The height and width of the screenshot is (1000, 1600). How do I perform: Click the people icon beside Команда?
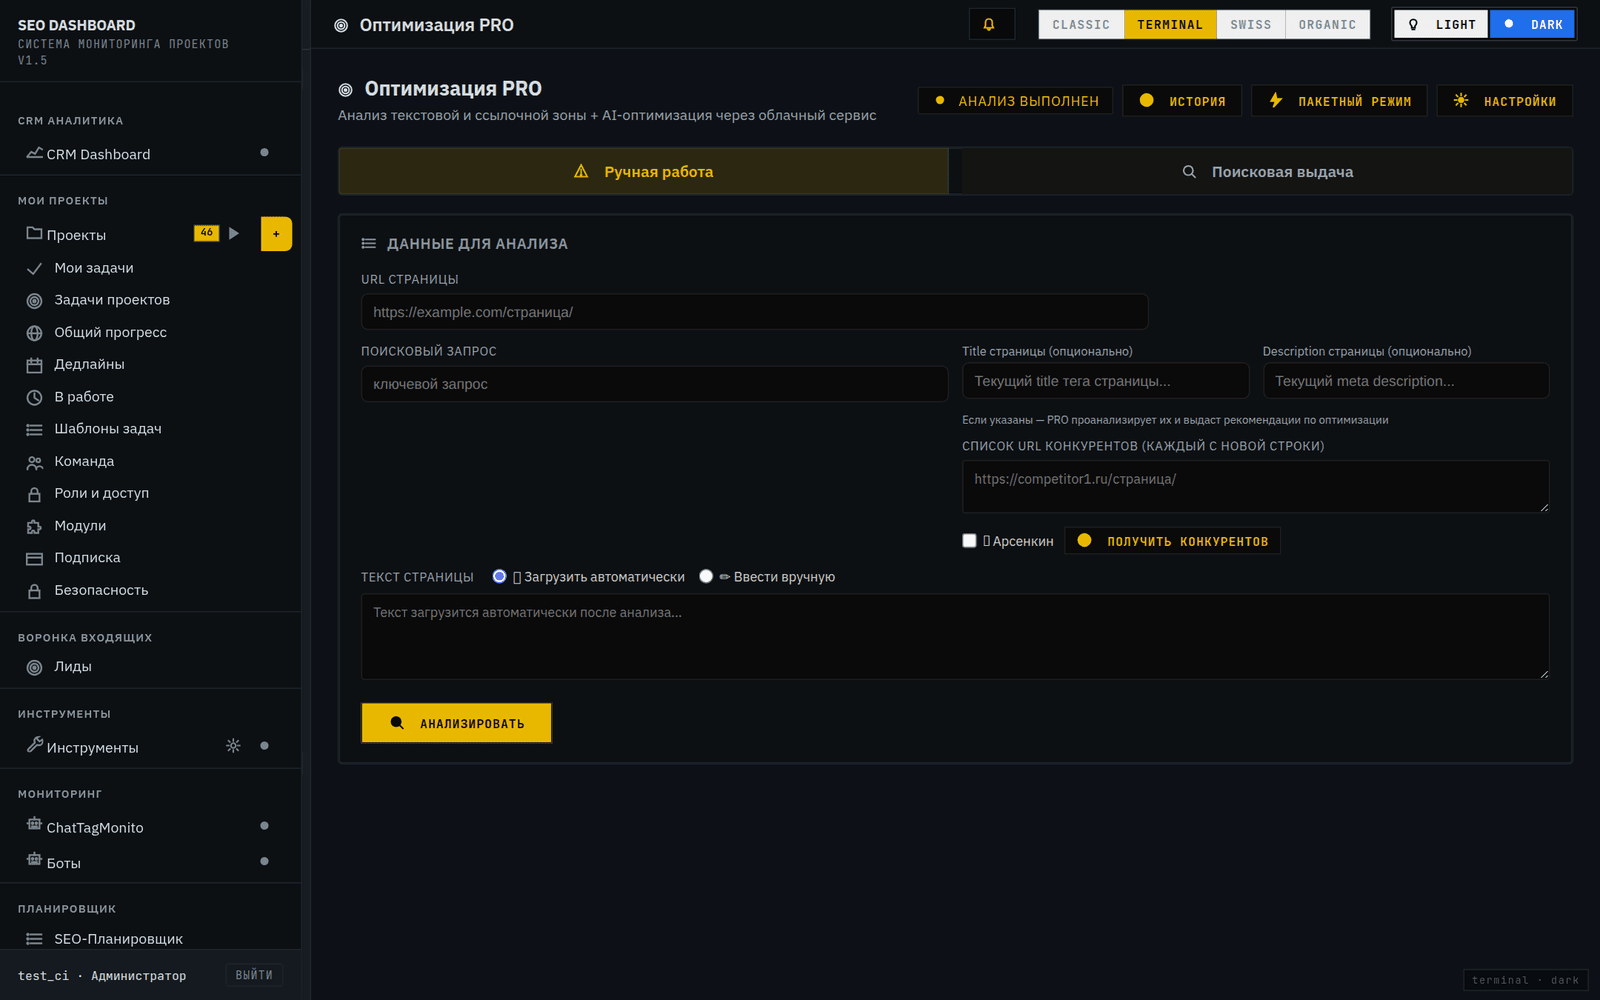[x=34, y=462]
